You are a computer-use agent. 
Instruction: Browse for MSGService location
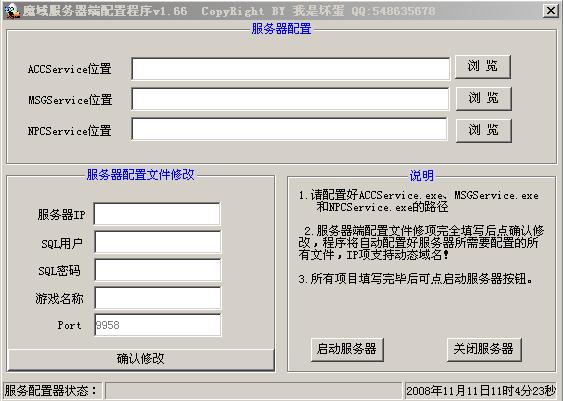[x=483, y=98]
